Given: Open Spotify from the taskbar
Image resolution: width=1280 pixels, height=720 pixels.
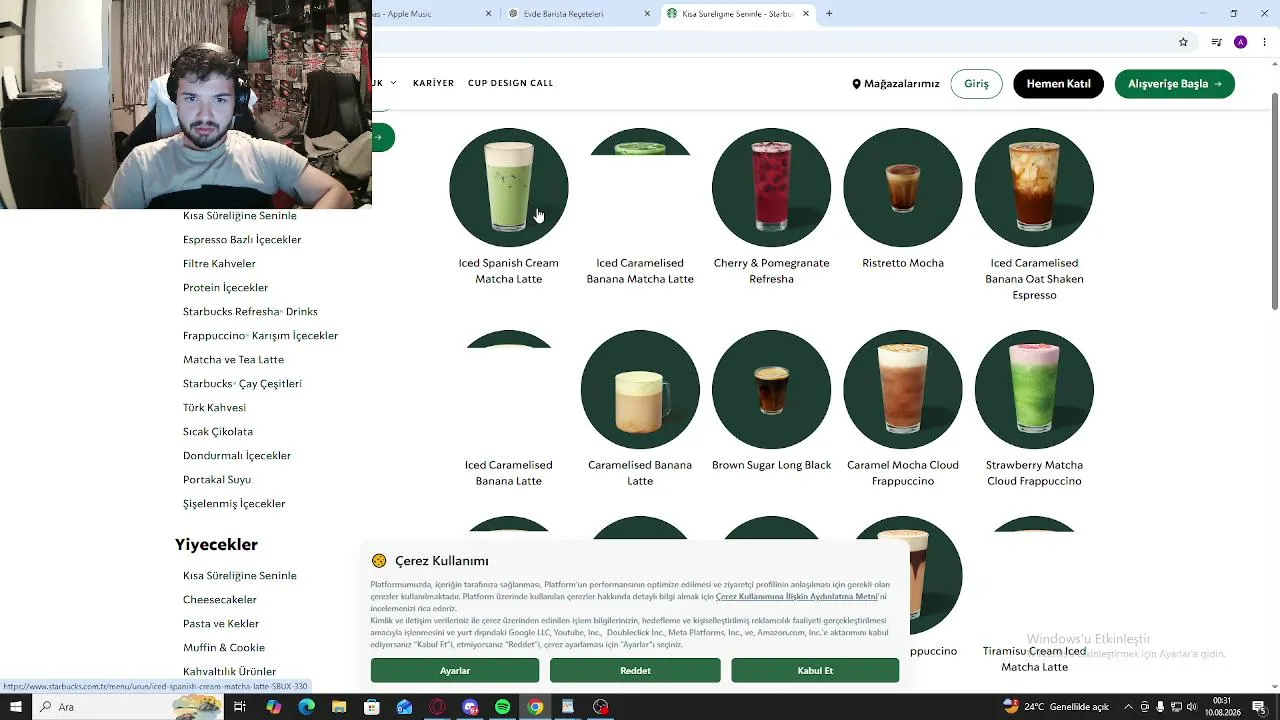Looking at the screenshot, I should [502, 707].
